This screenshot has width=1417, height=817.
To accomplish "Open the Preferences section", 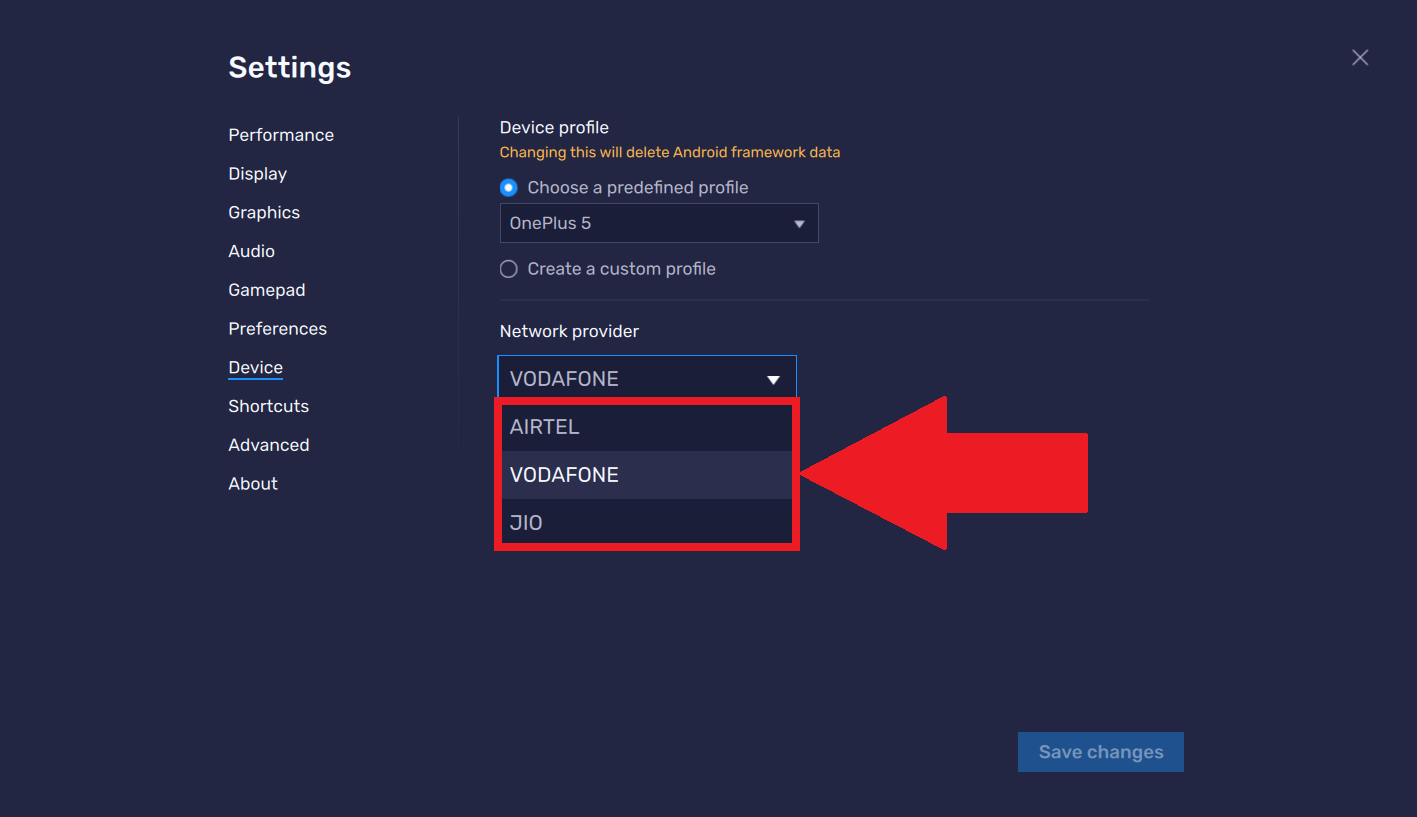I will [277, 329].
